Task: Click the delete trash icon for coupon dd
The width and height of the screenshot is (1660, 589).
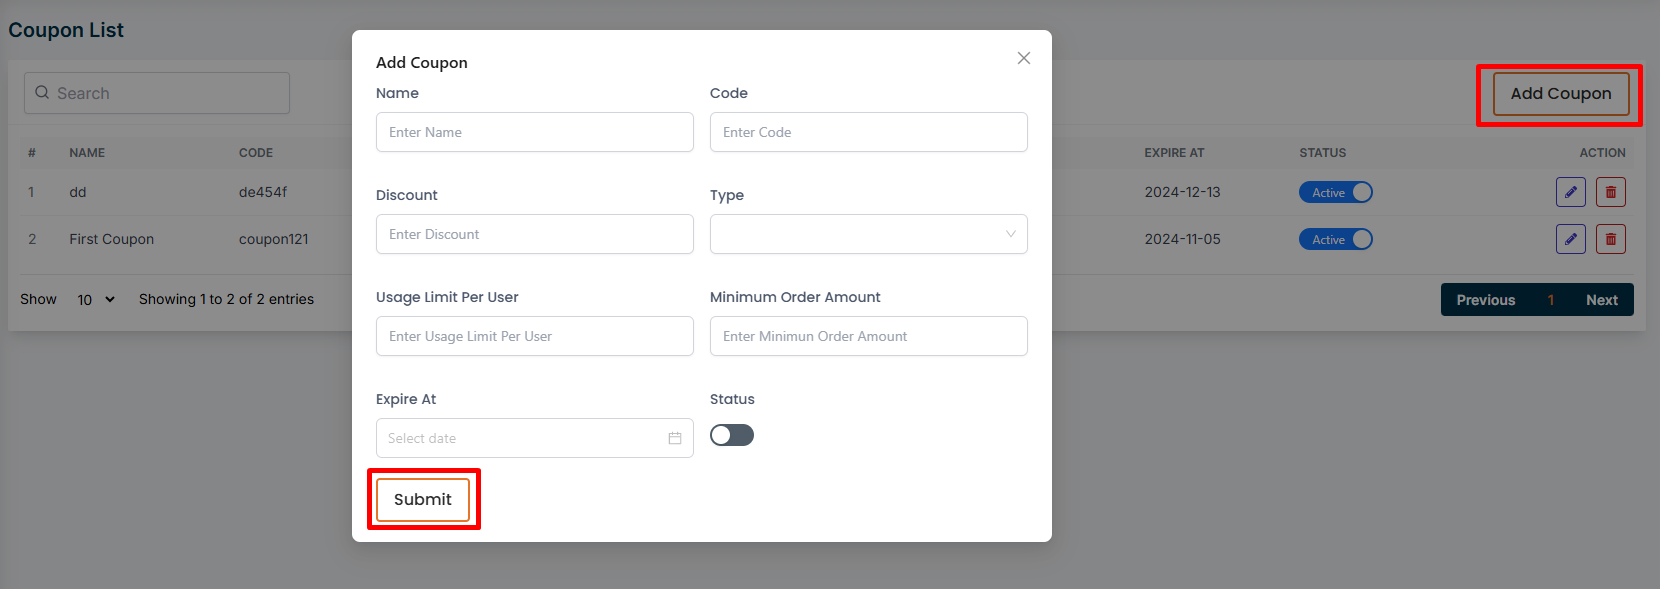Action: point(1610,192)
